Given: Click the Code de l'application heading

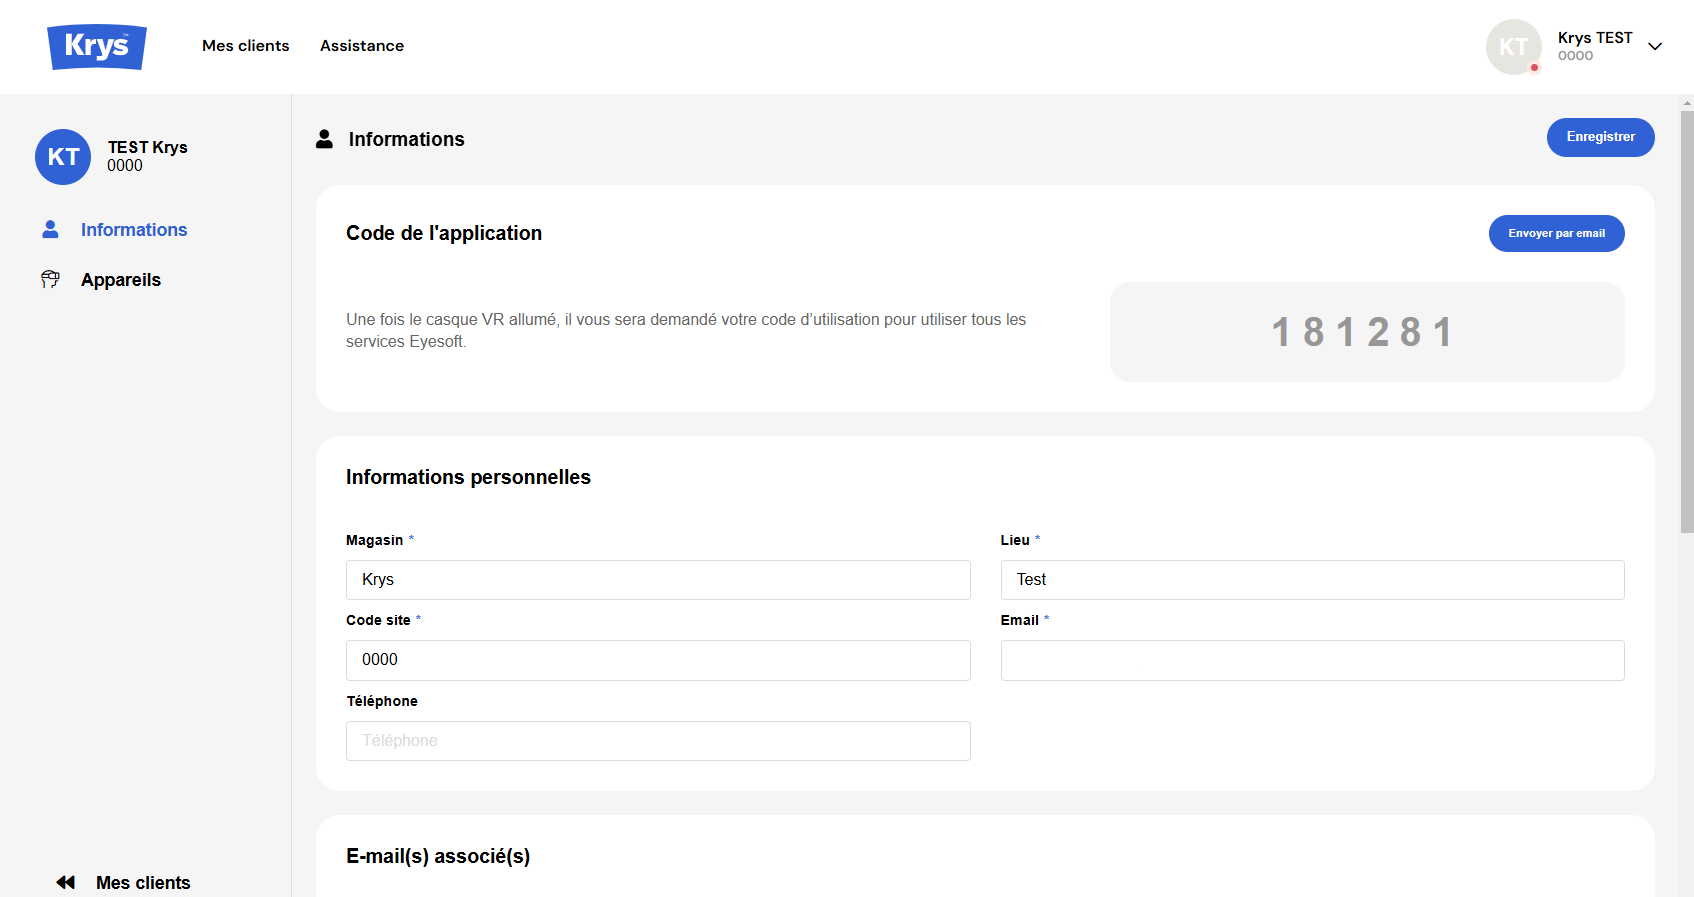Looking at the screenshot, I should pyautogui.click(x=444, y=233).
